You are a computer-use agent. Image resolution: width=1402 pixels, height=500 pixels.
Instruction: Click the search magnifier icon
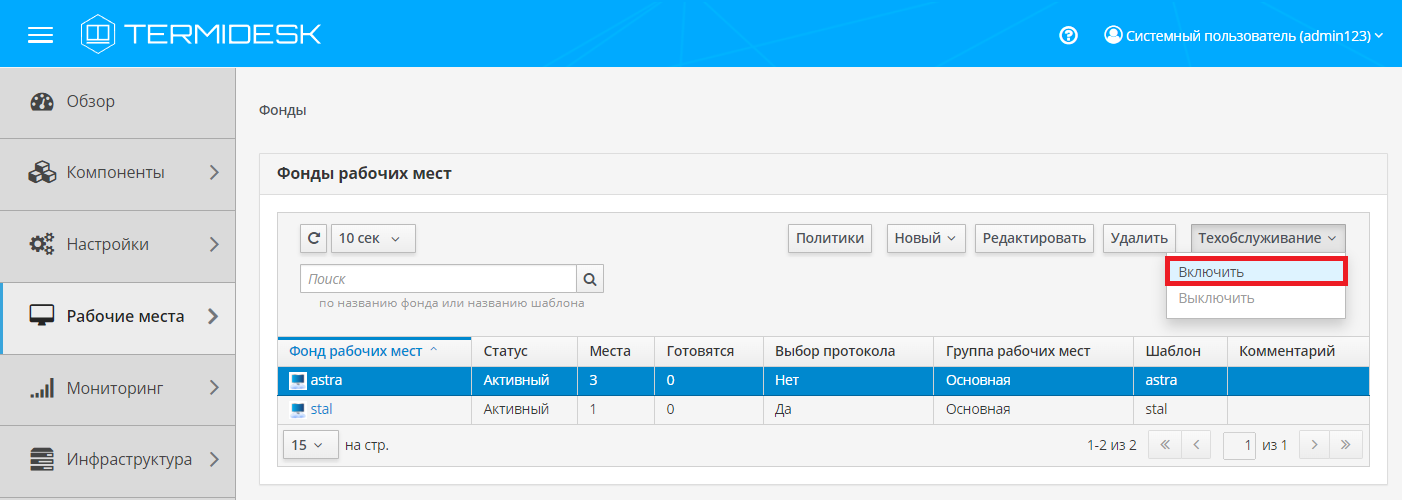point(590,279)
